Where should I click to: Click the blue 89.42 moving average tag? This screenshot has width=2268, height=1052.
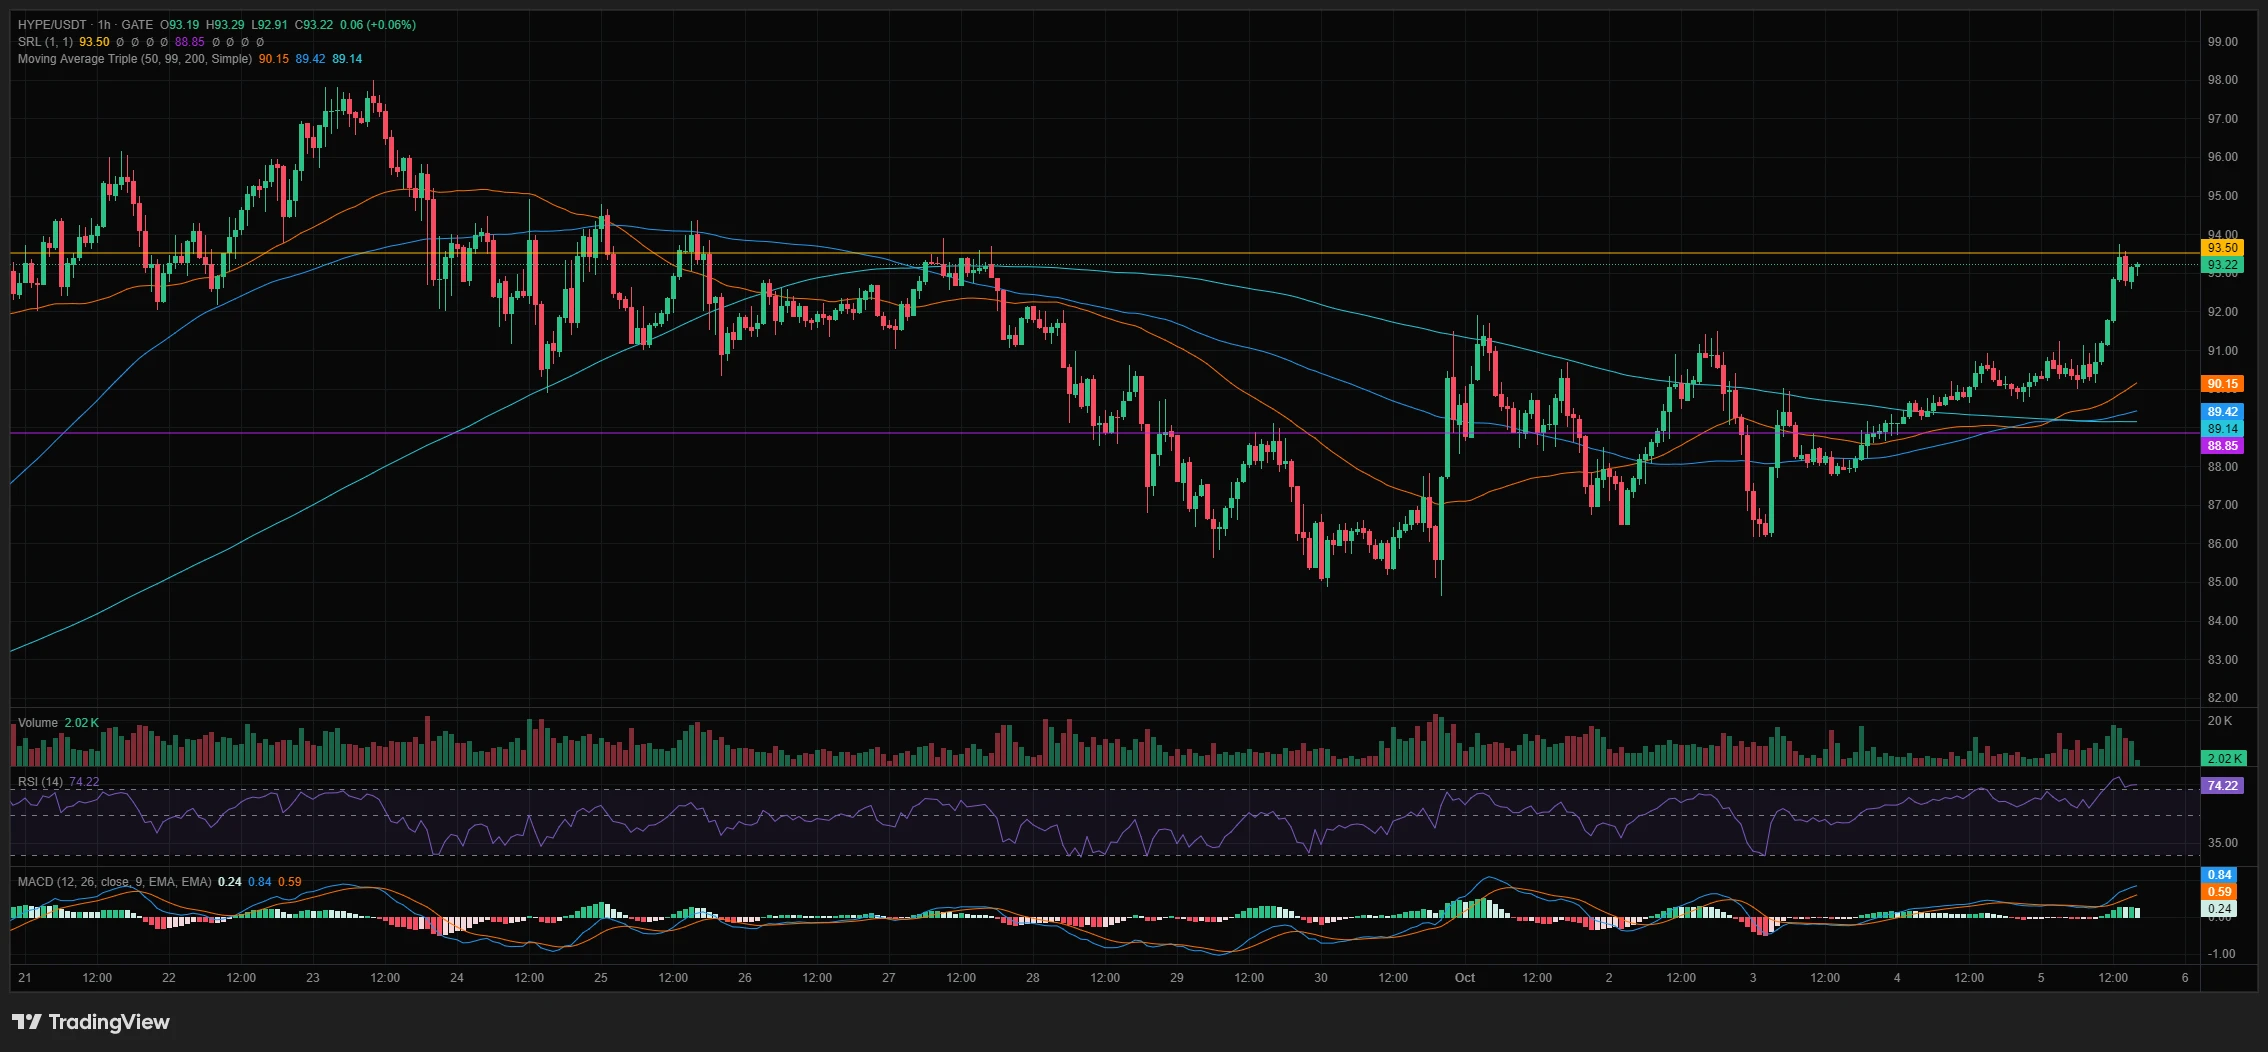coord(2223,411)
